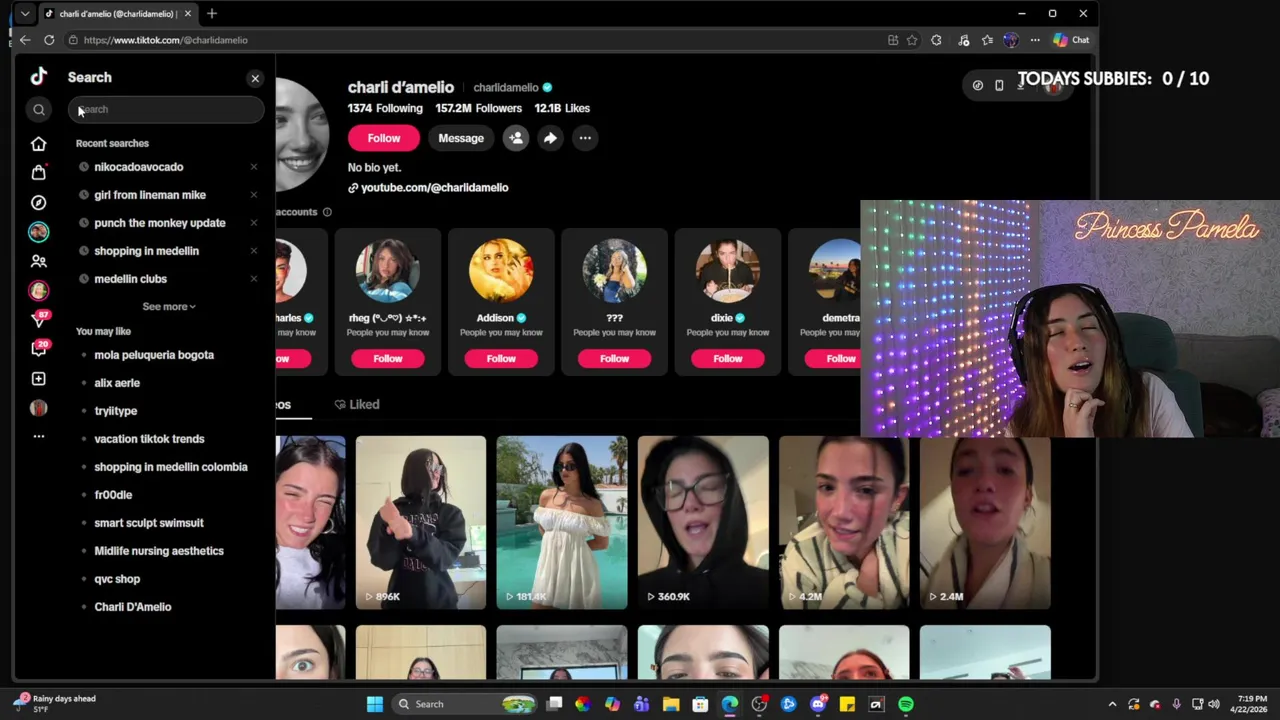Open the Explore compass icon
The image size is (1280, 720).
(38, 202)
